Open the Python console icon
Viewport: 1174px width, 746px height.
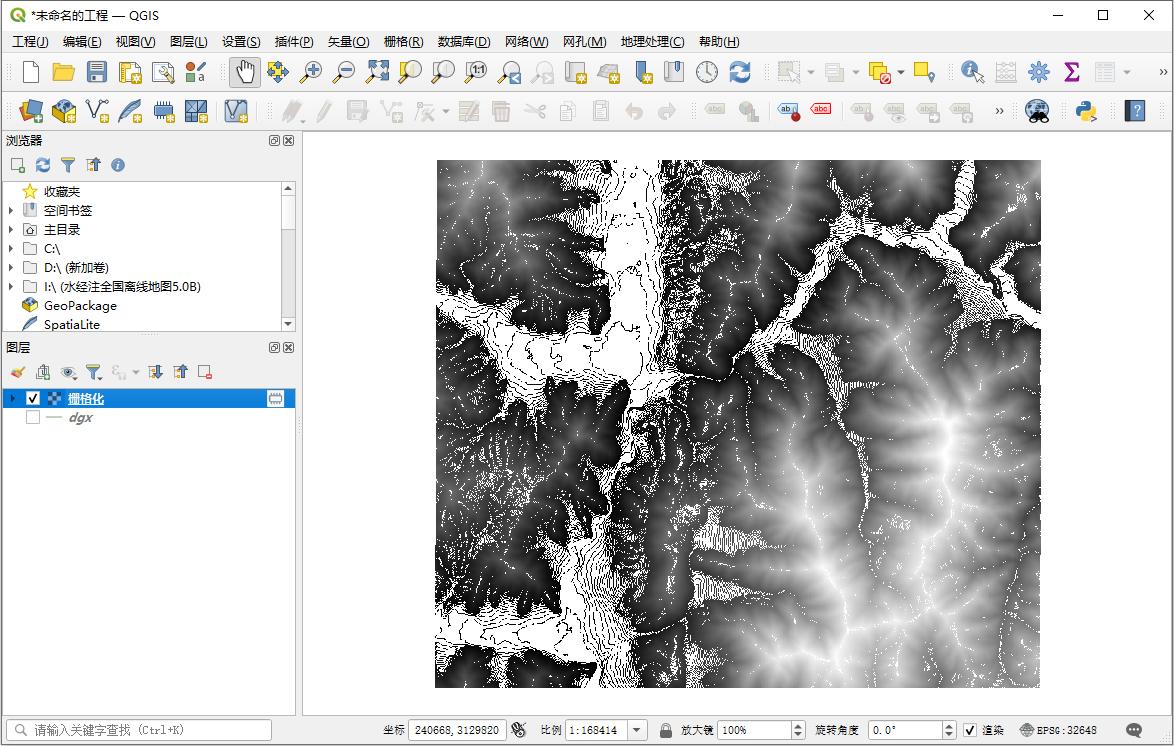tap(1086, 111)
